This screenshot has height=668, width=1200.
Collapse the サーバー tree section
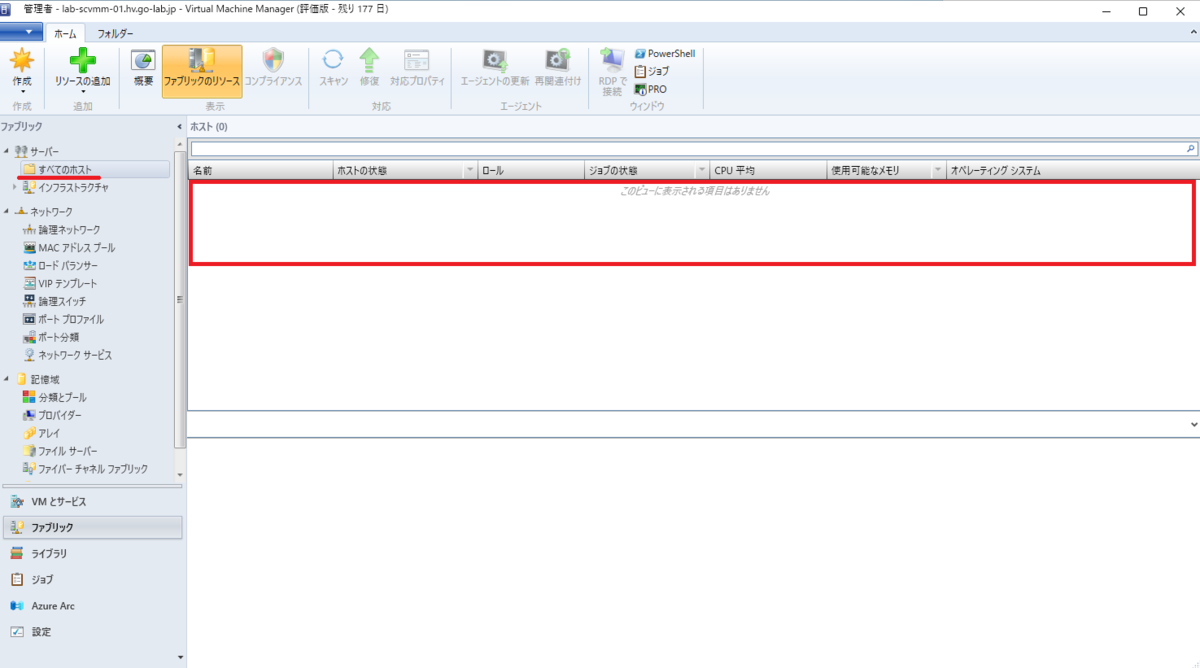(x=7, y=151)
